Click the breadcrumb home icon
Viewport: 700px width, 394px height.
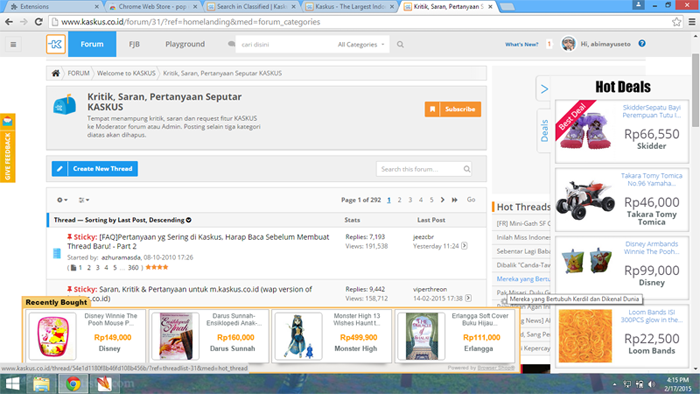click(55, 73)
